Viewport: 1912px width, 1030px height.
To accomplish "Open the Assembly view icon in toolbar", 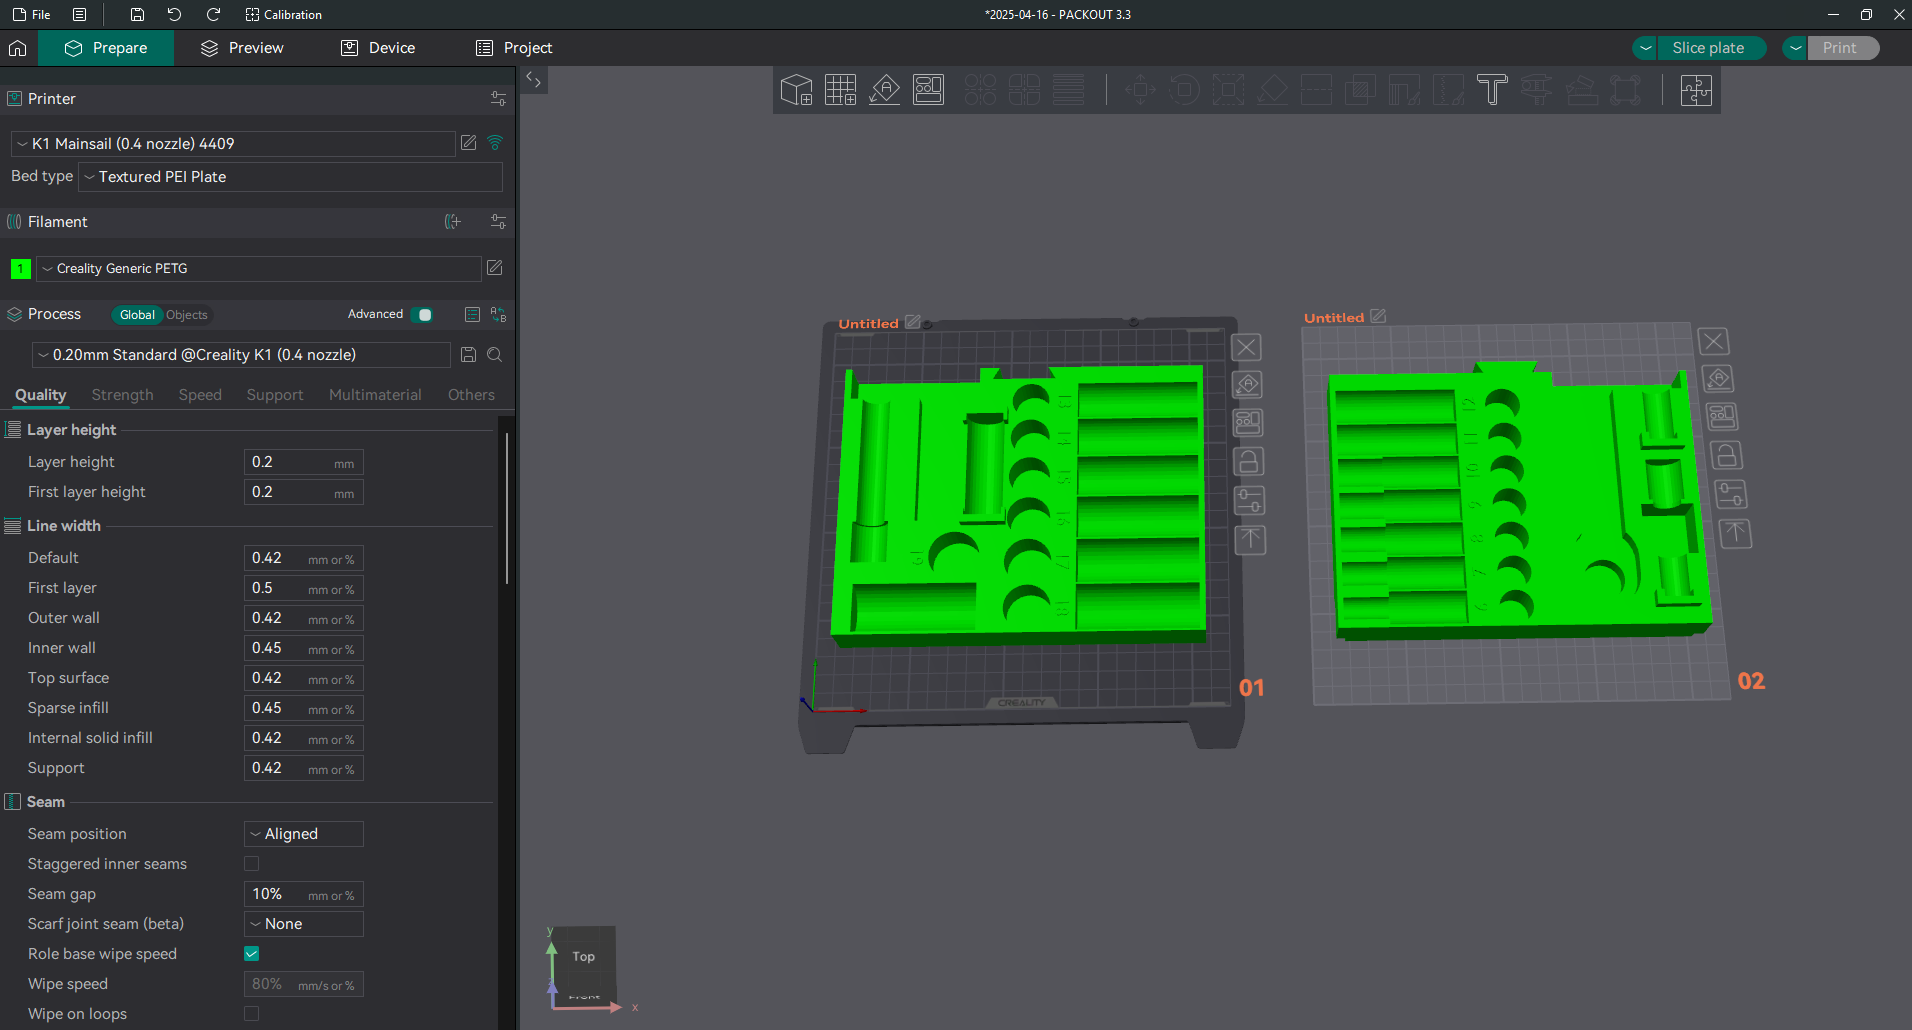I will [x=1696, y=90].
